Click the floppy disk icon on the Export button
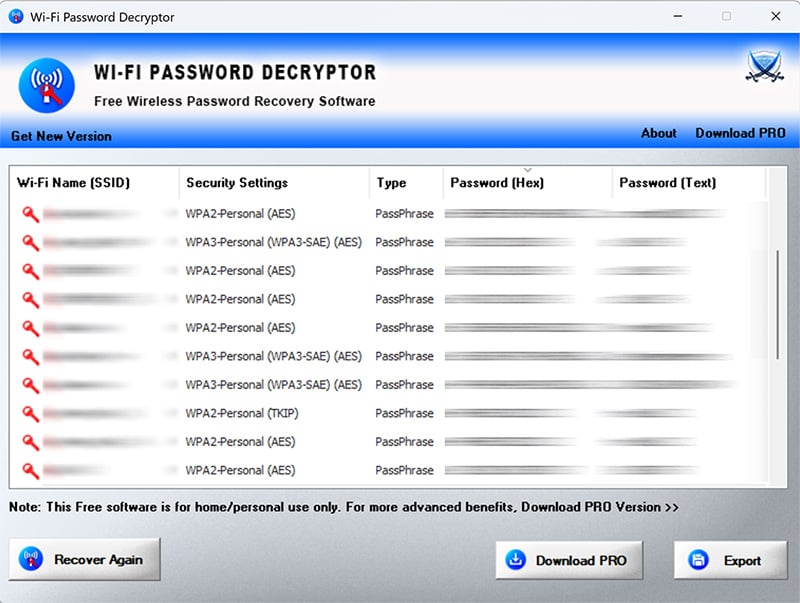The width and height of the screenshot is (800, 603). 700,561
